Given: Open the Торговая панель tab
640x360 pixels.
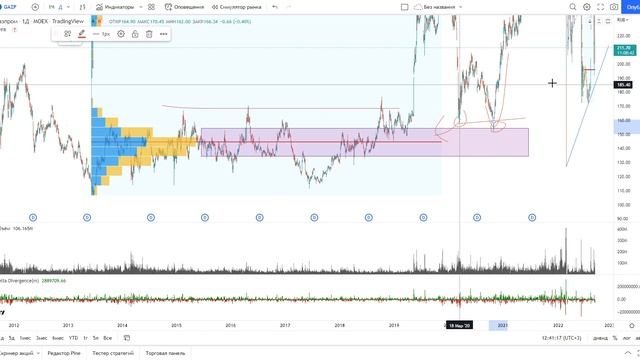Looking at the screenshot, I should coord(165,353).
